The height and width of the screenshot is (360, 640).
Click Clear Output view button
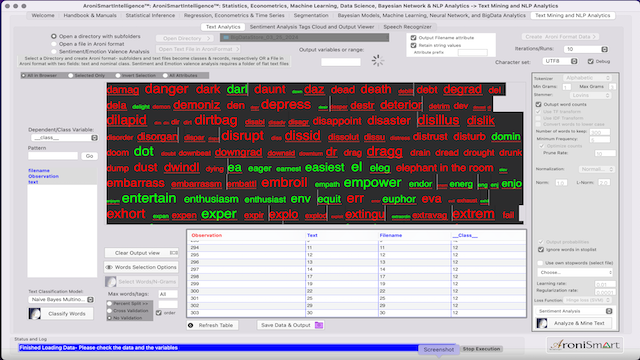[x=141, y=253]
